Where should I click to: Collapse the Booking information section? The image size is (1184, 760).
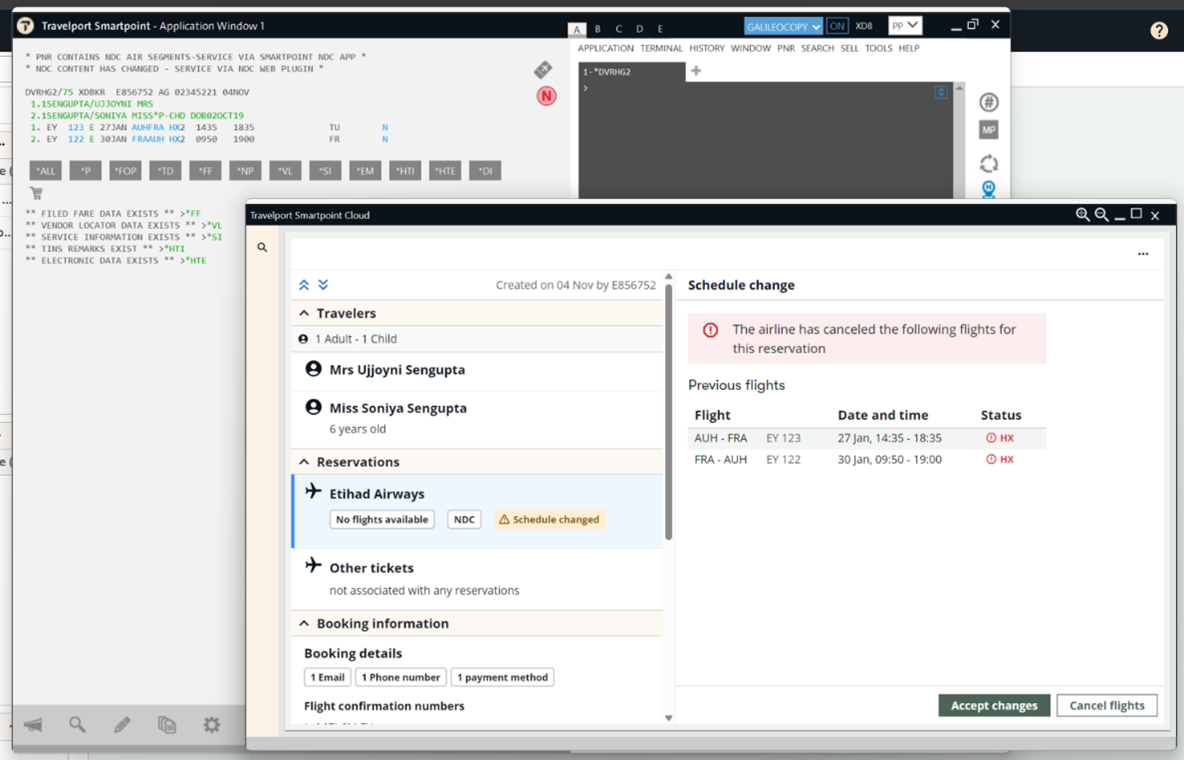pyautogui.click(x=304, y=624)
